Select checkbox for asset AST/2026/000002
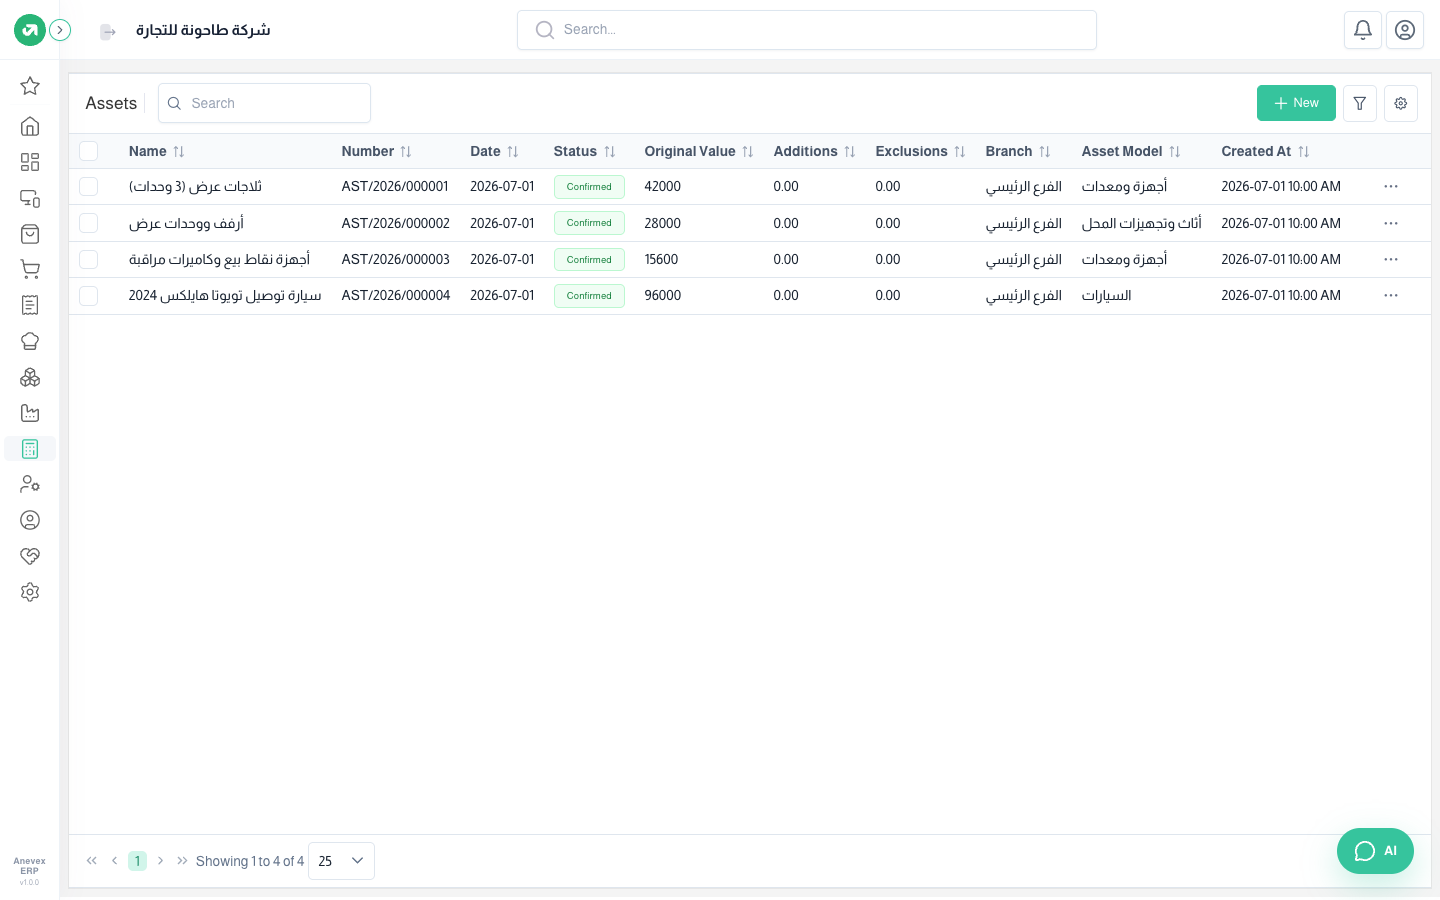The width and height of the screenshot is (1440, 900). (x=89, y=223)
